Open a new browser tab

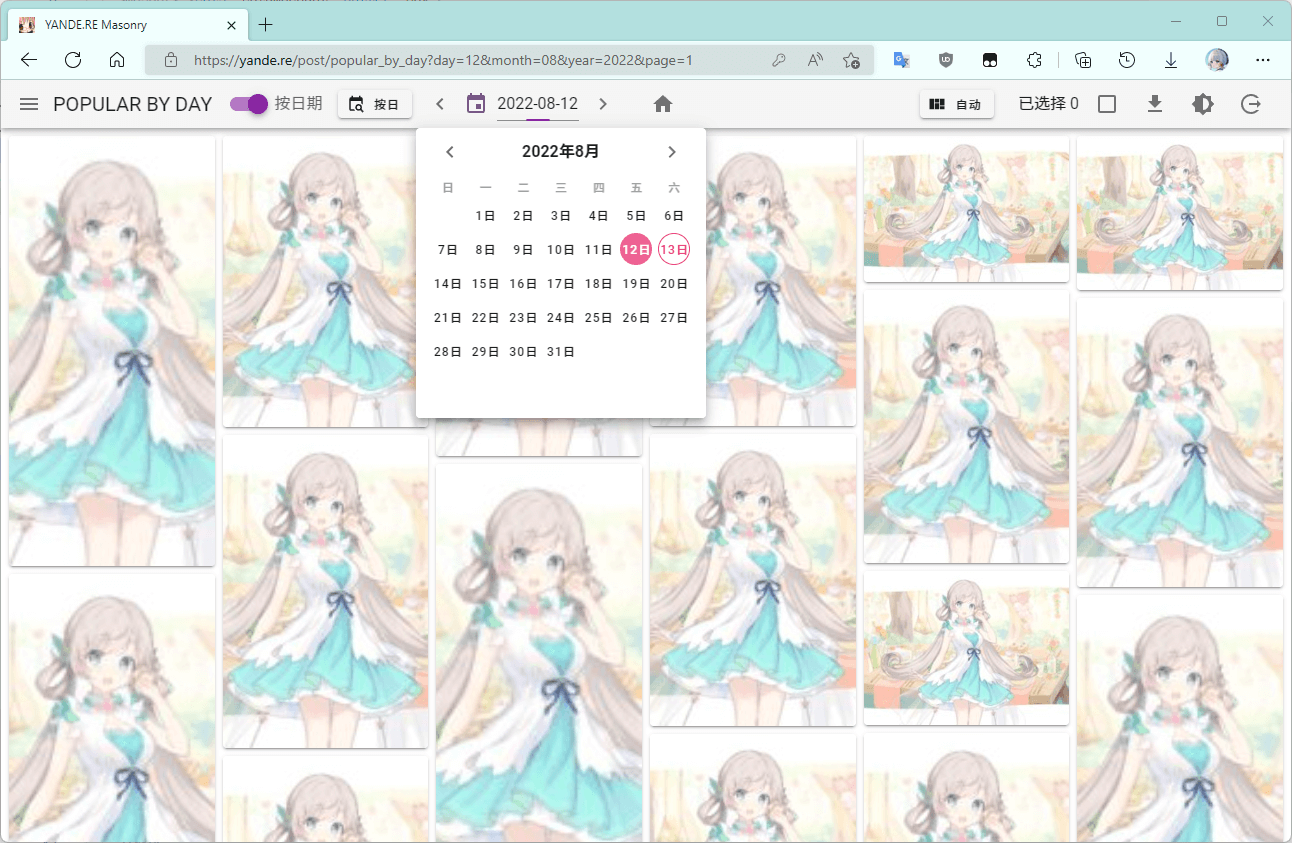(266, 24)
